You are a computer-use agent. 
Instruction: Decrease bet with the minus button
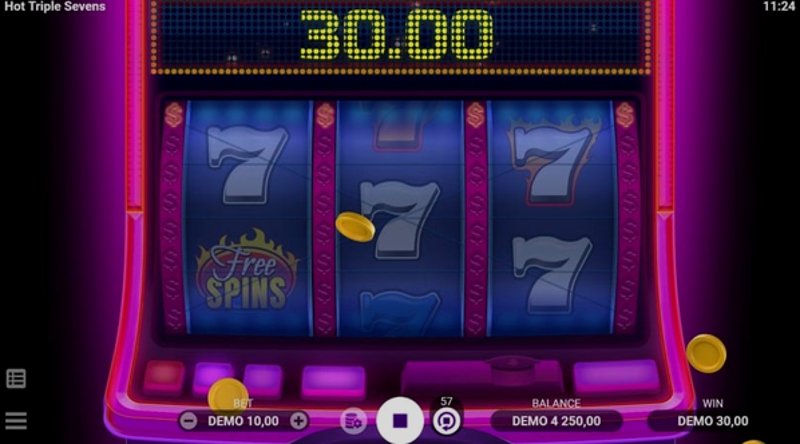pos(189,421)
